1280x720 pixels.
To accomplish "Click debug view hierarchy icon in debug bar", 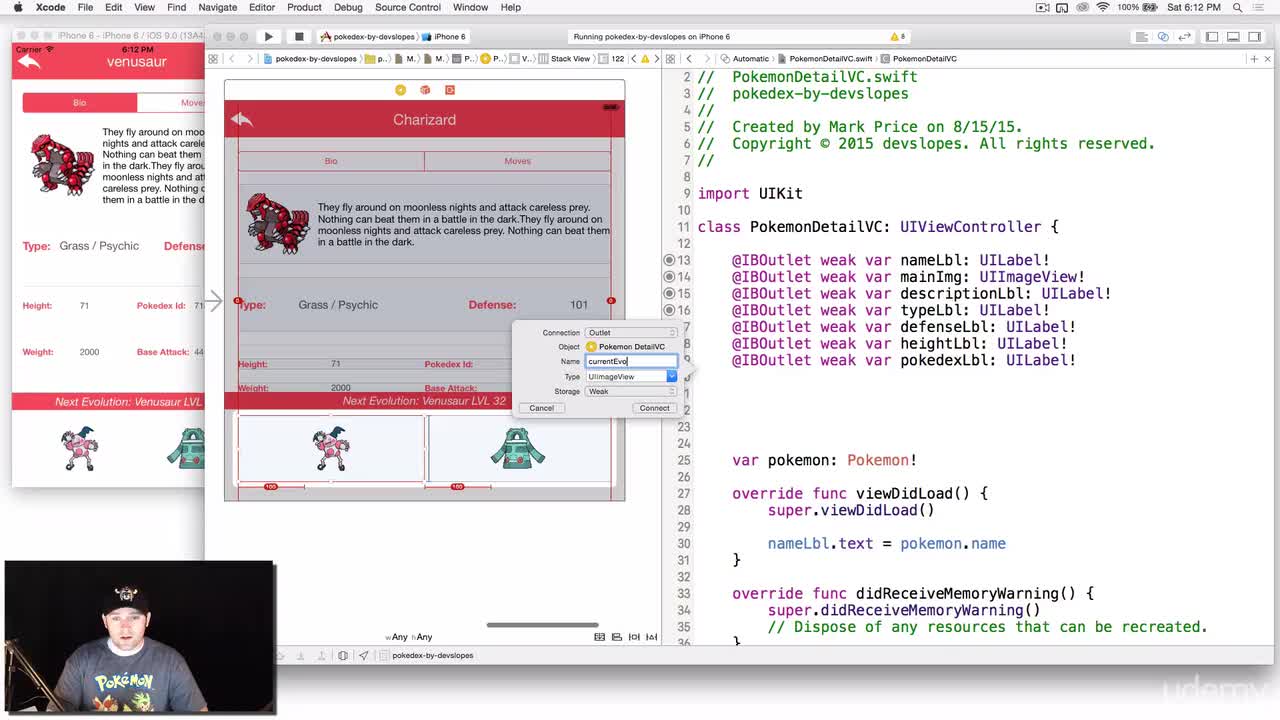I will (343, 656).
